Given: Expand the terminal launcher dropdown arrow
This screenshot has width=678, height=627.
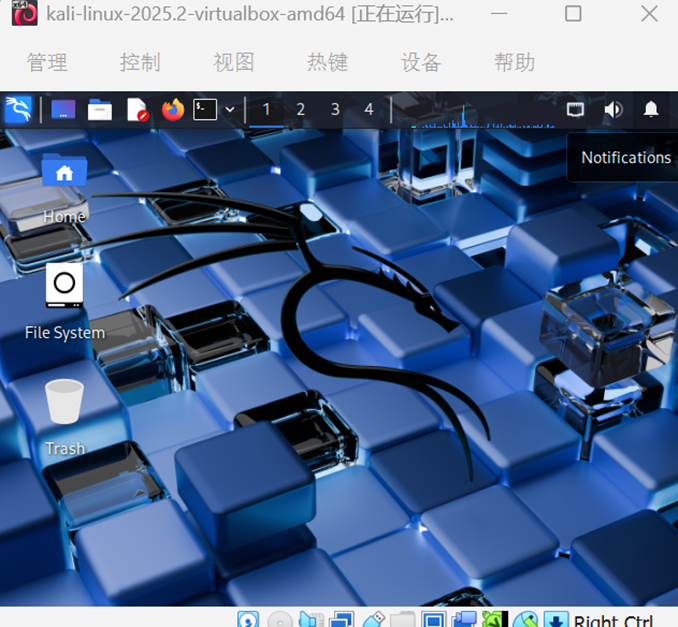Looking at the screenshot, I should point(230,110).
